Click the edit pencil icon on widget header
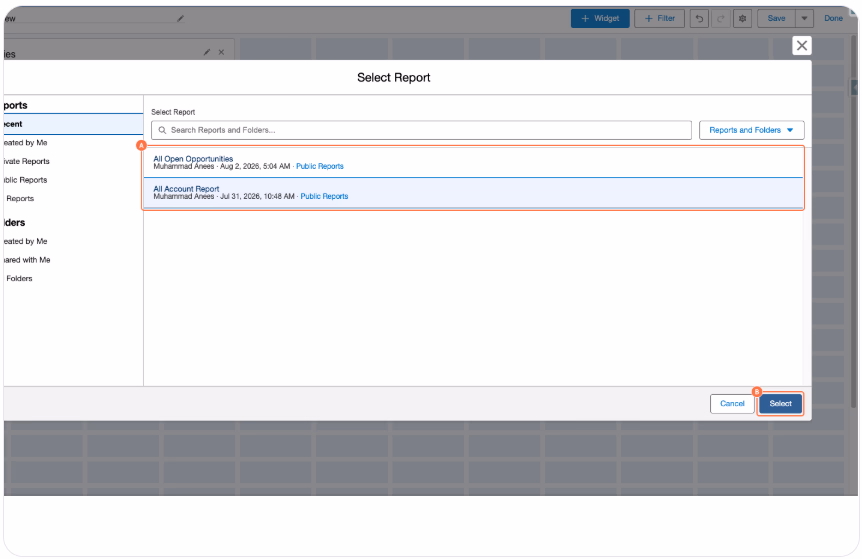862x559 pixels. (207, 52)
